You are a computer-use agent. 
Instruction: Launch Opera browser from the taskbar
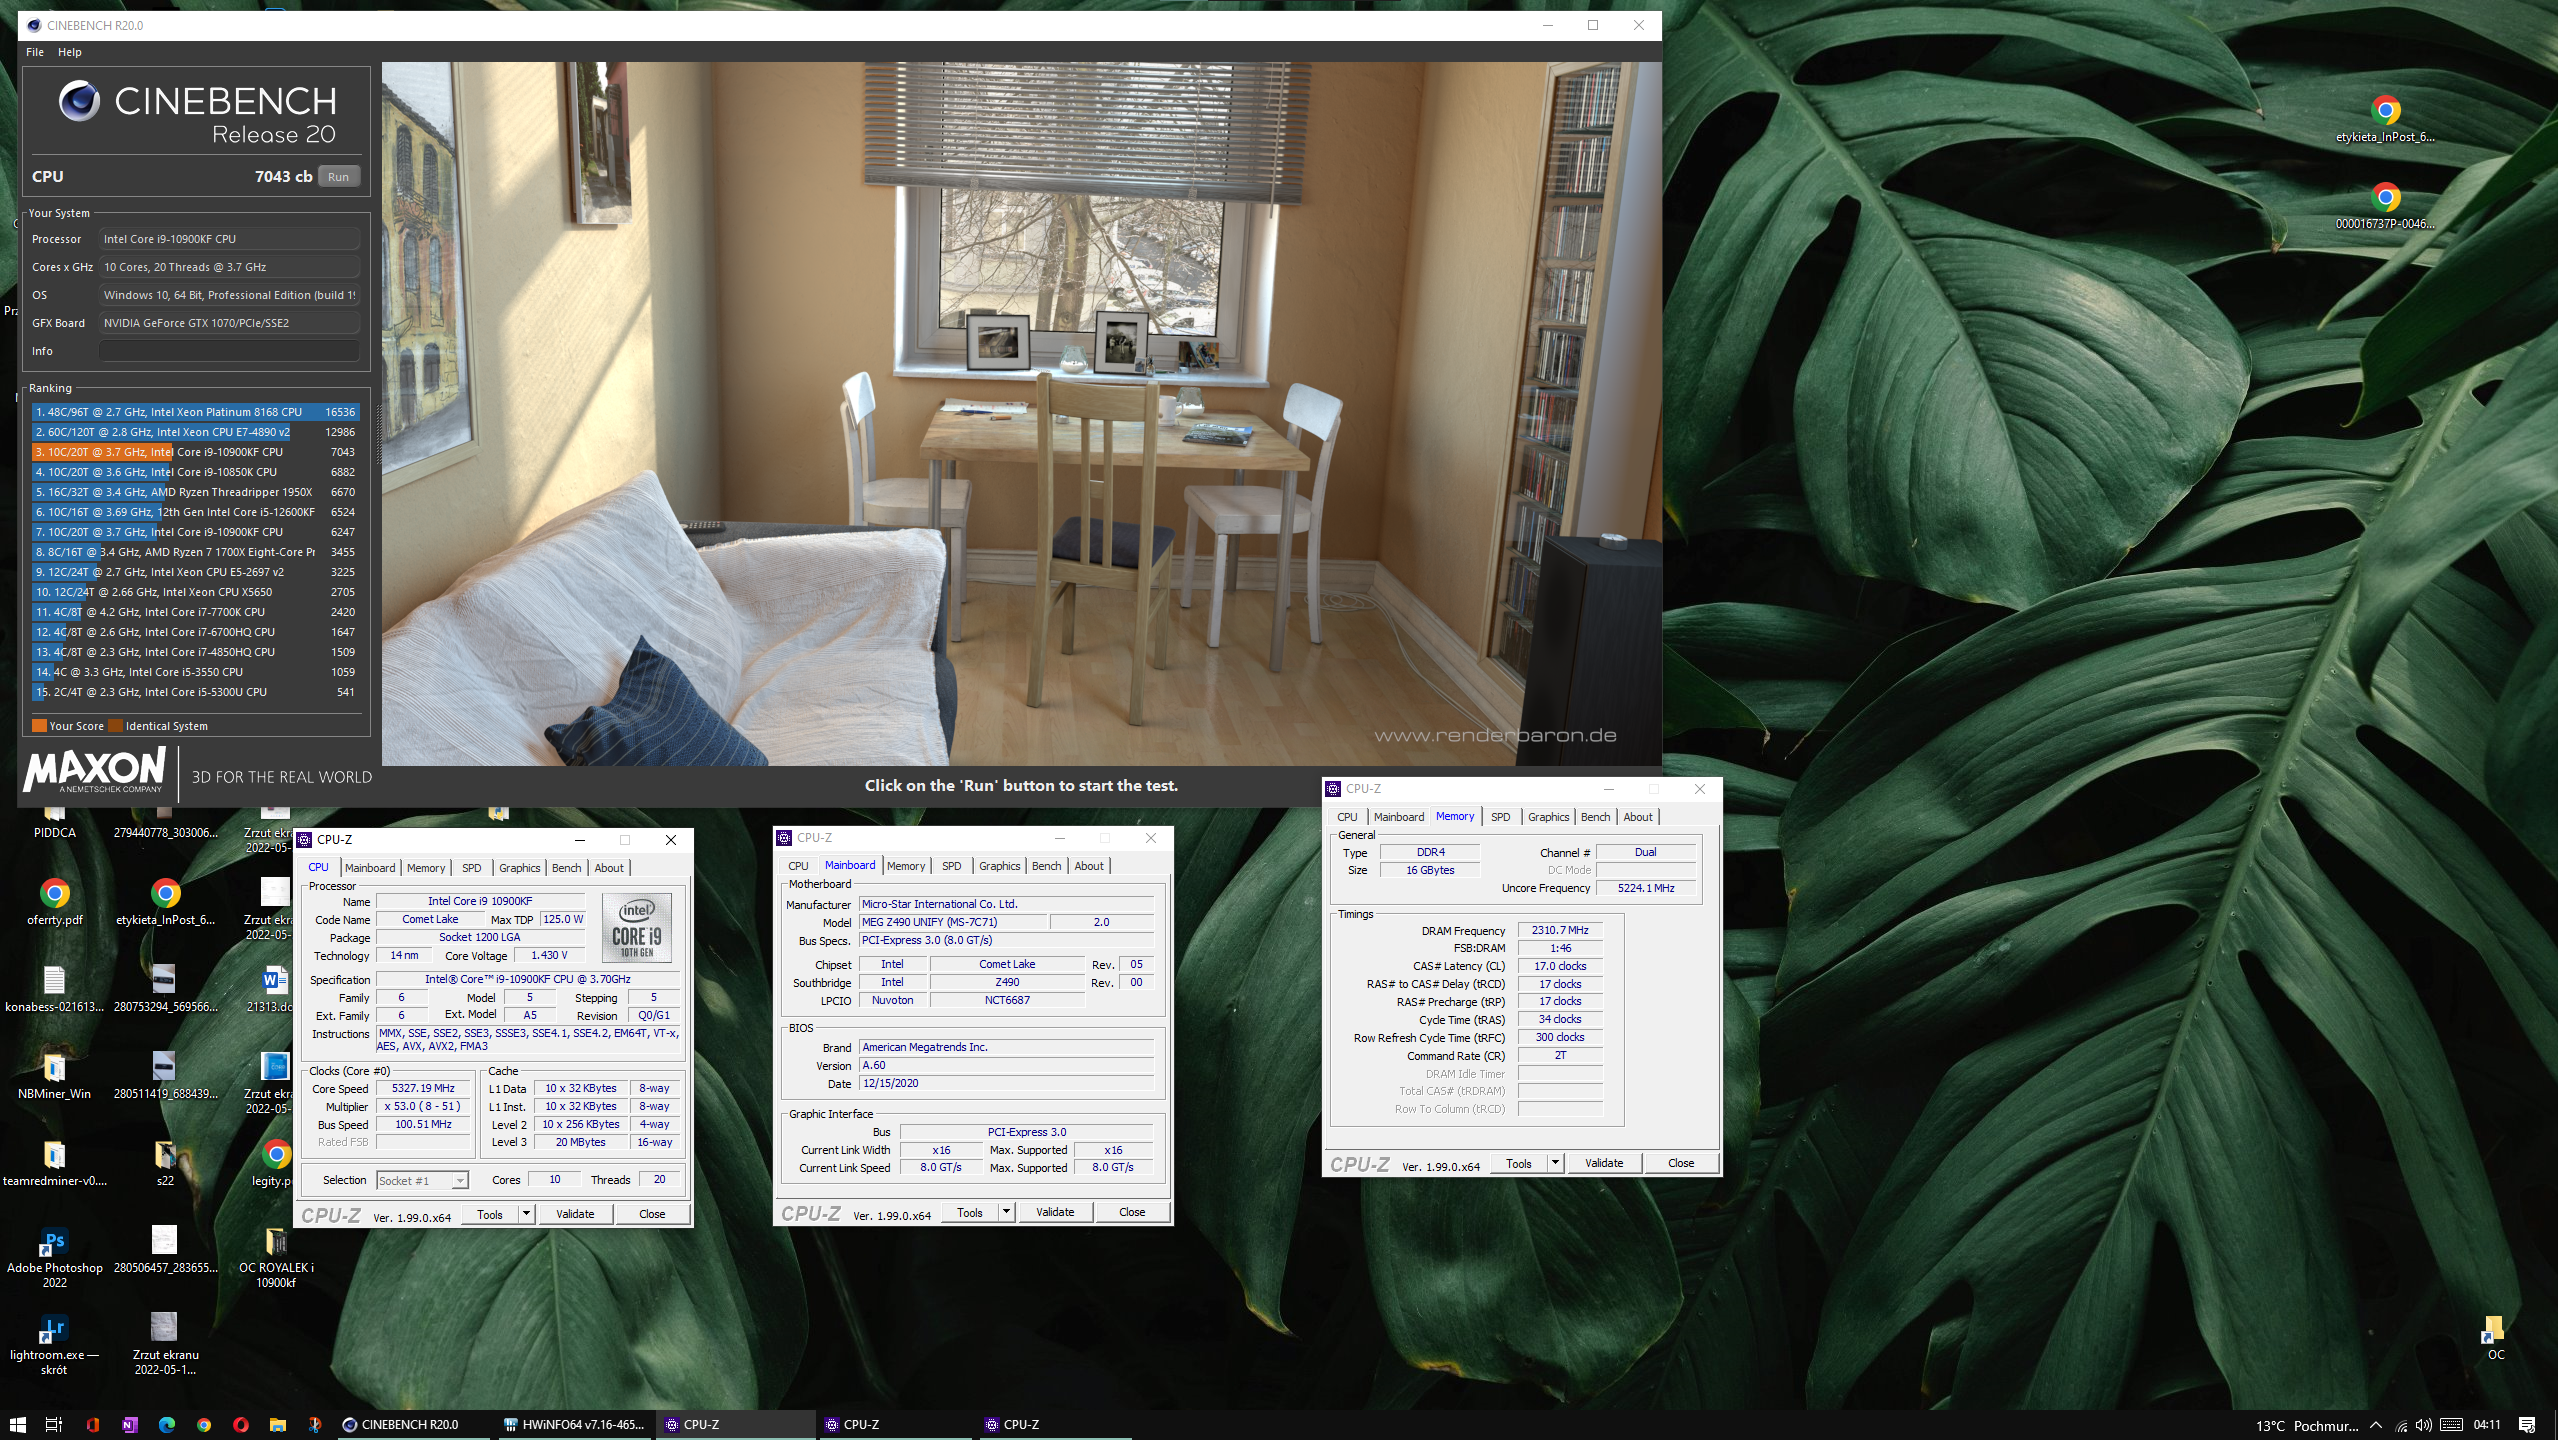[240, 1425]
